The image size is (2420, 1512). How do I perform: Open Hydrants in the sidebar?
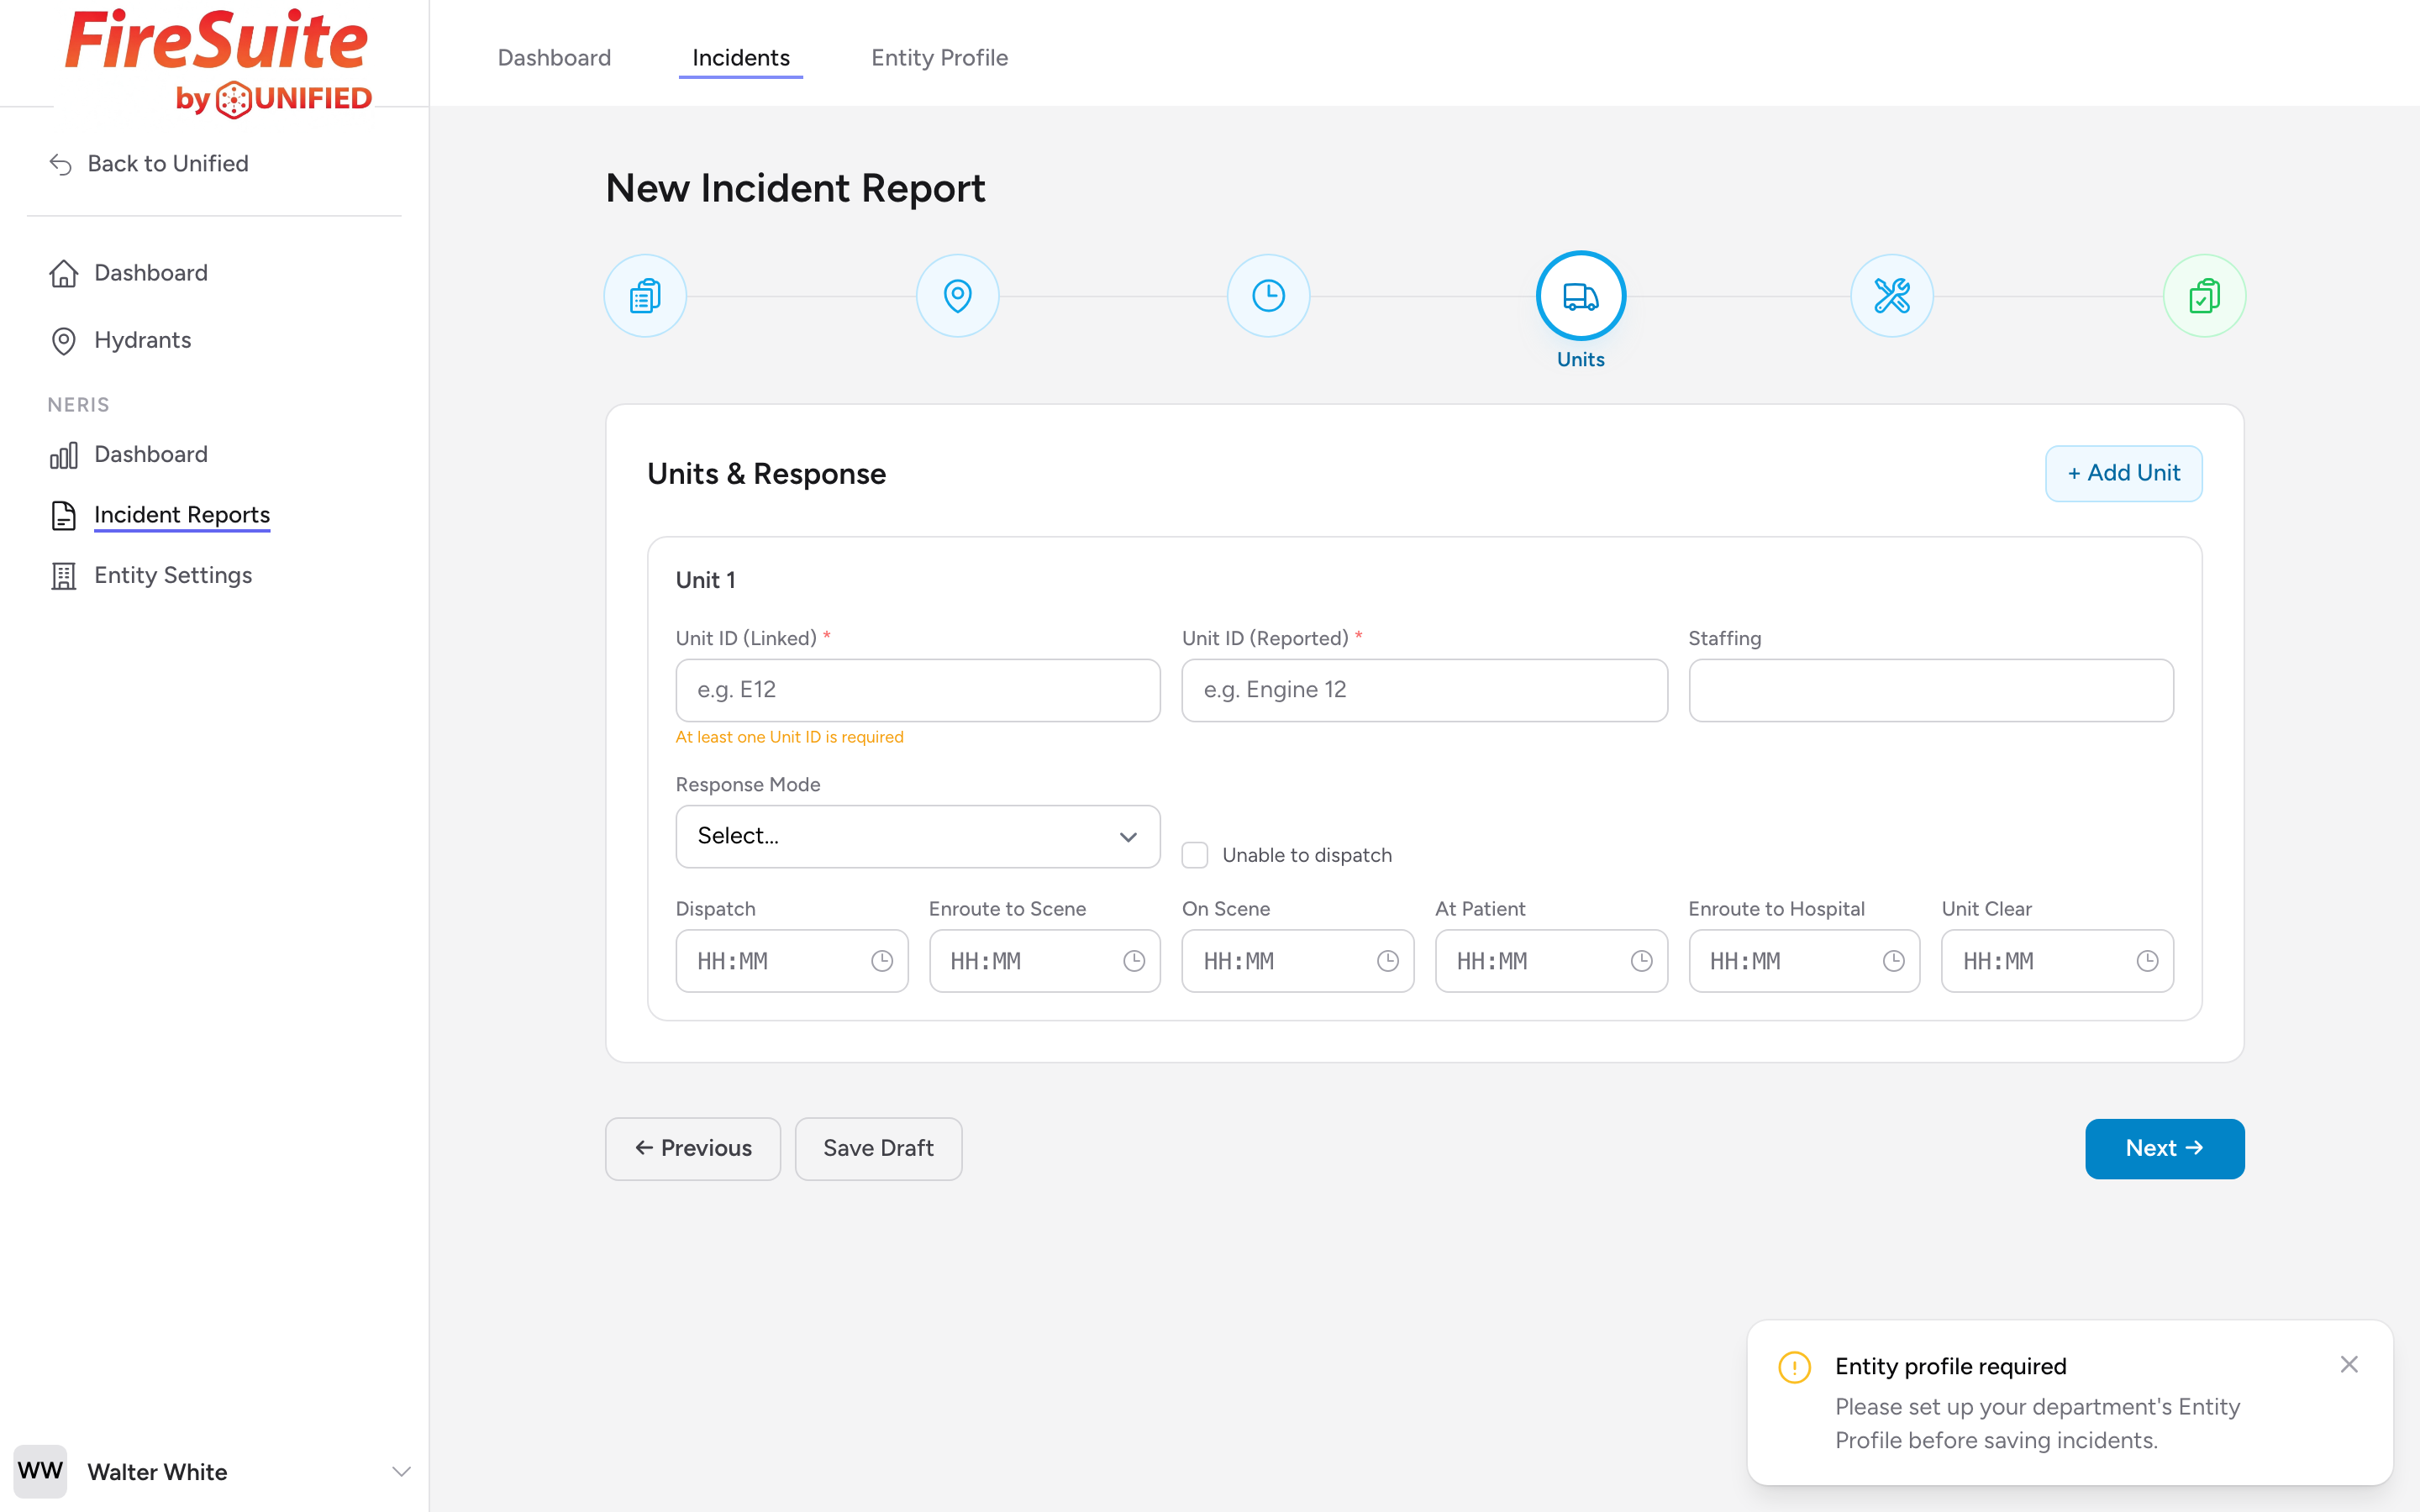[x=142, y=340]
